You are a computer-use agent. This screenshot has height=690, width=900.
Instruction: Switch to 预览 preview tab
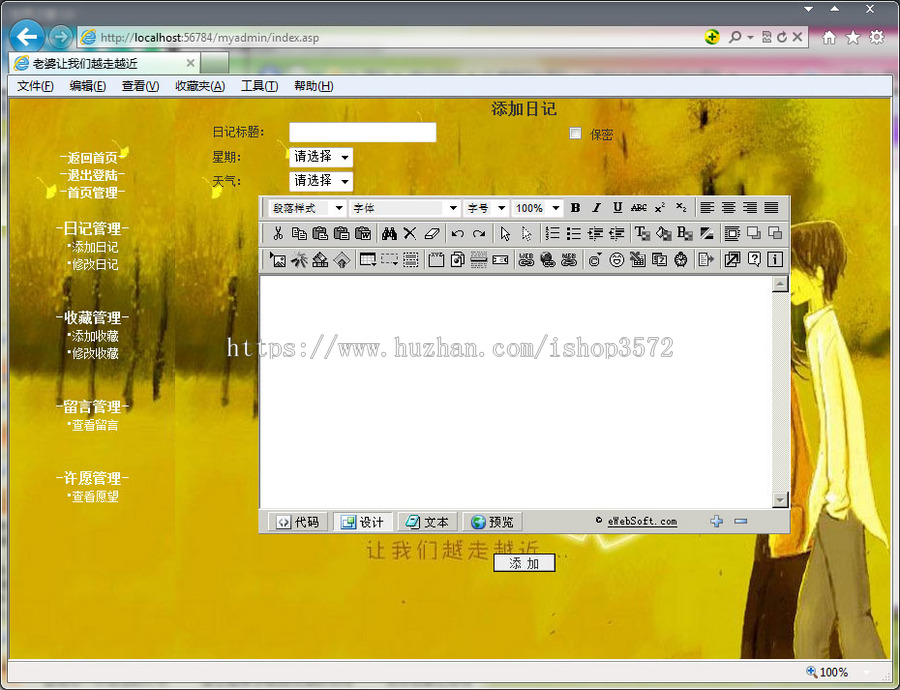(x=492, y=522)
